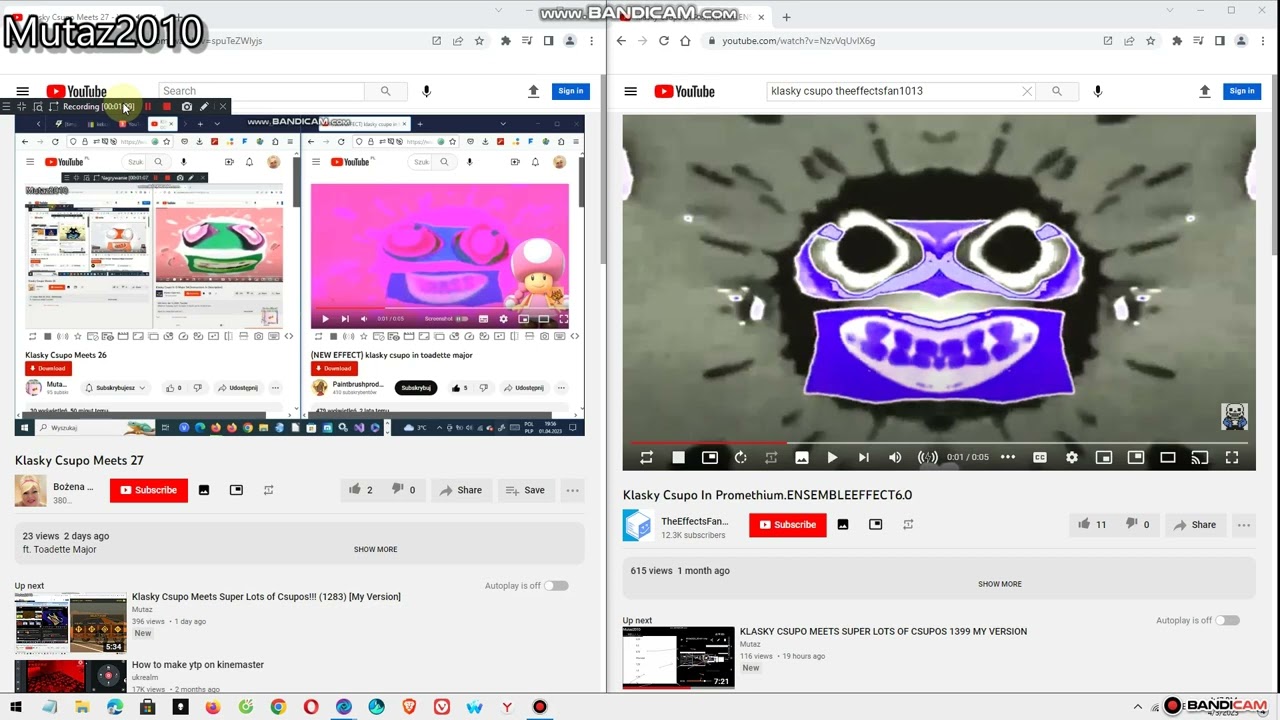This screenshot has width=1280, height=720.
Task: Enter fullscreen on the right video player
Action: [x=1232, y=457]
